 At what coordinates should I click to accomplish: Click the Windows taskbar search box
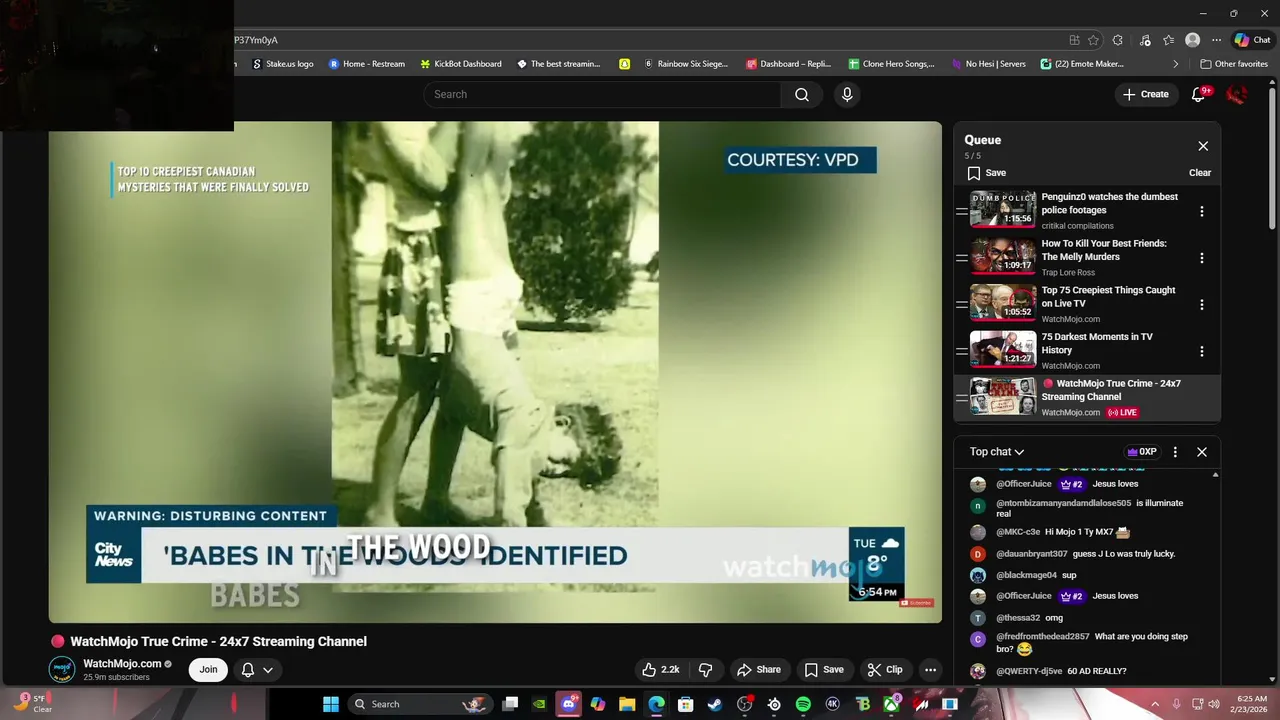click(418, 704)
